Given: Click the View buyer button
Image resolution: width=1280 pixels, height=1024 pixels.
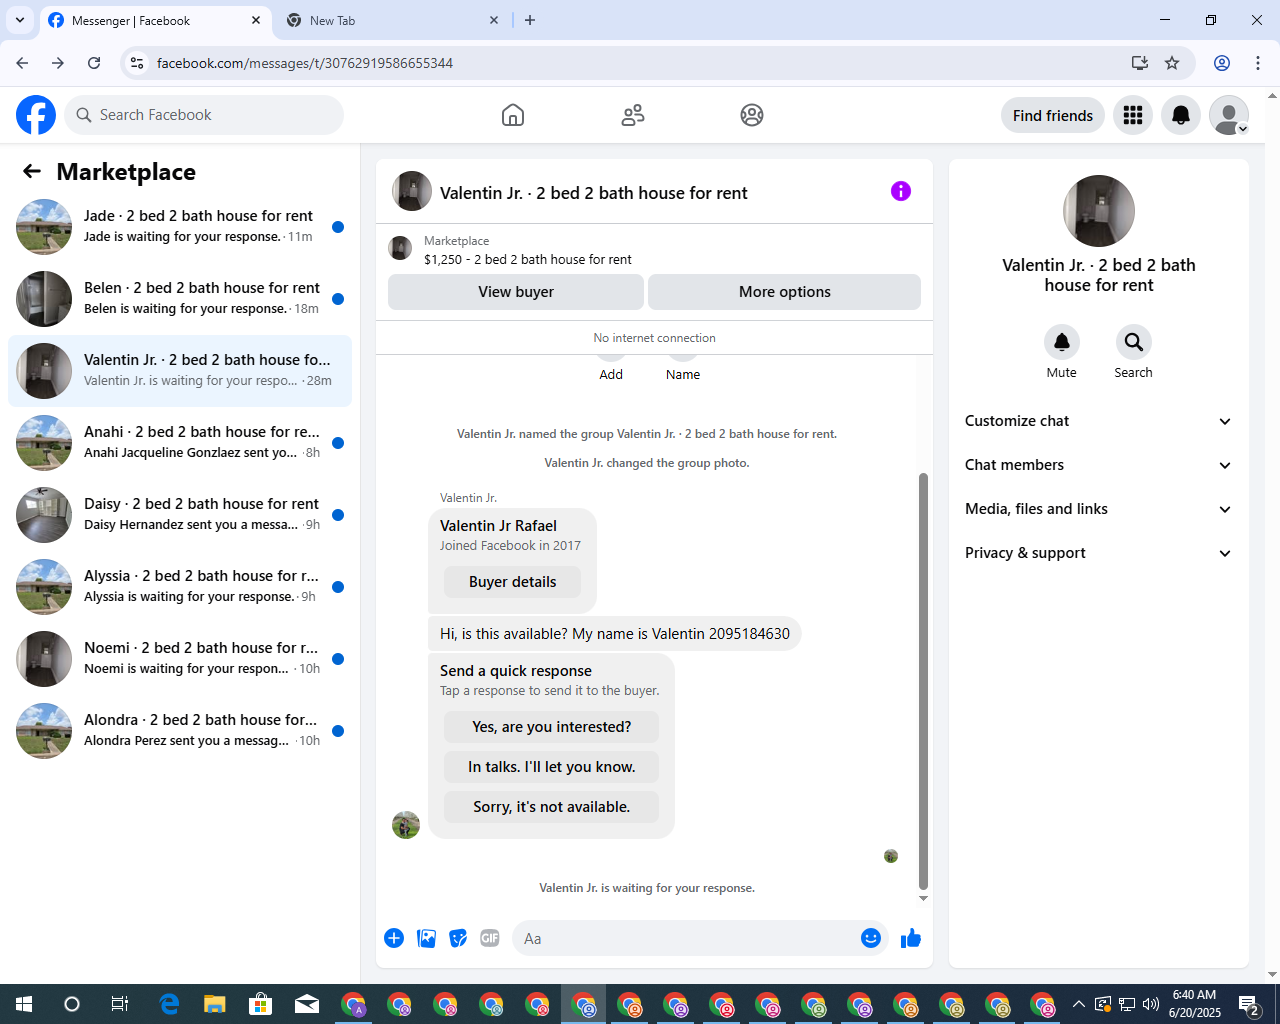Looking at the screenshot, I should 516,292.
